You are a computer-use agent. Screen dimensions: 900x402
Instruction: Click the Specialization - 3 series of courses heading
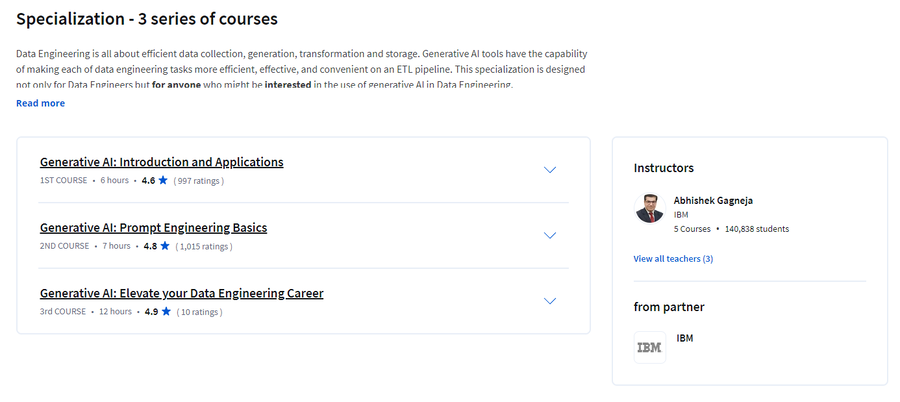click(147, 19)
